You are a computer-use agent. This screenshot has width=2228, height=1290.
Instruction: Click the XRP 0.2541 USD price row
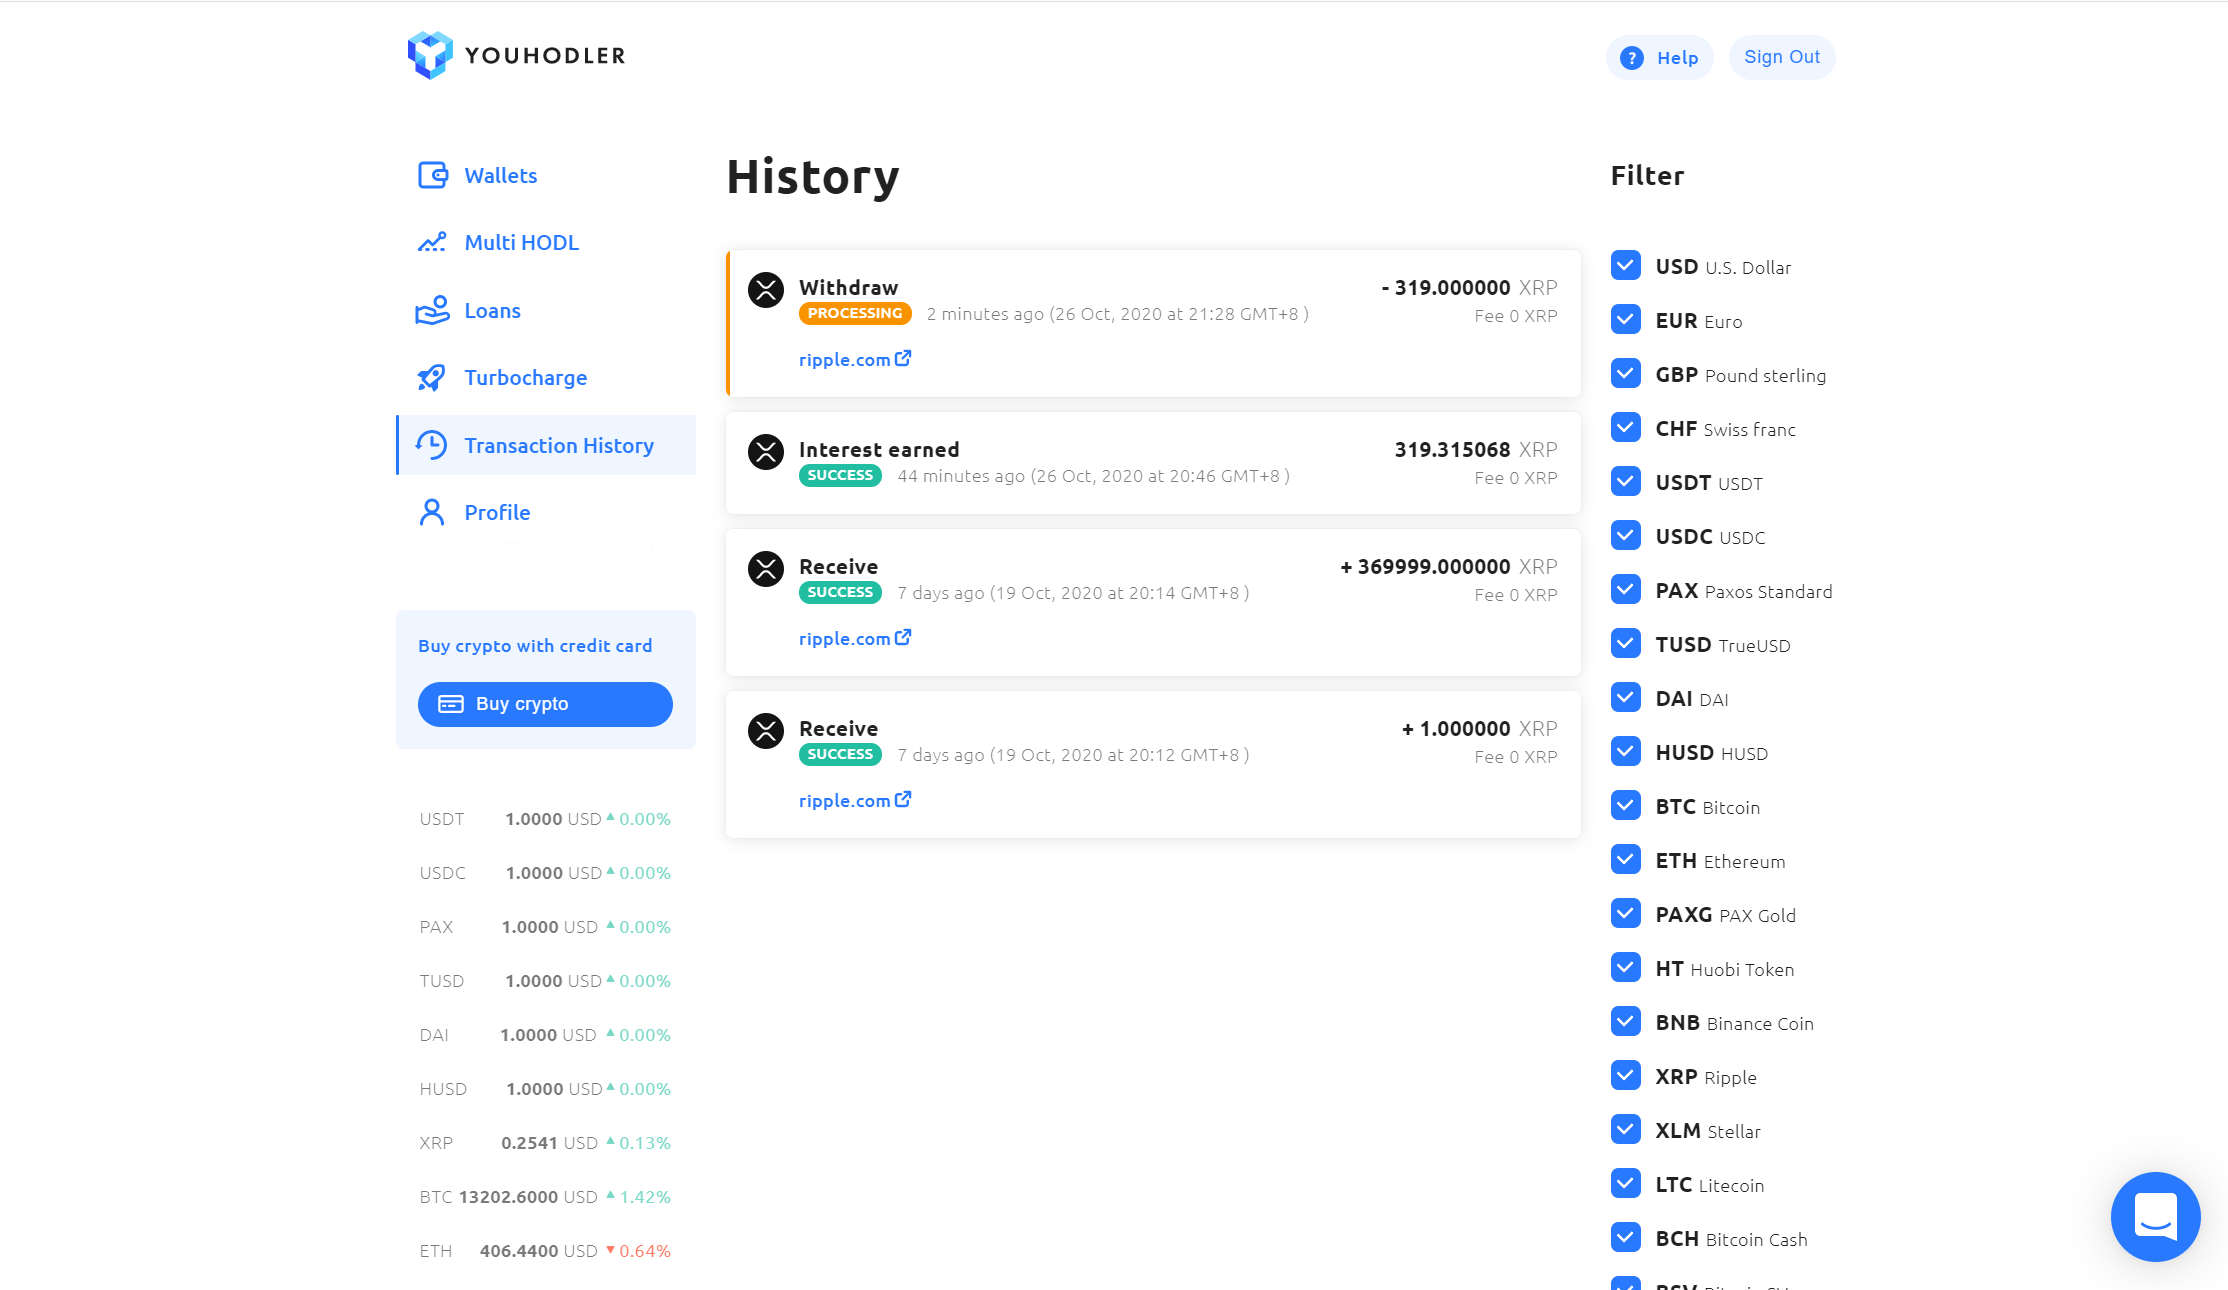pos(545,1143)
